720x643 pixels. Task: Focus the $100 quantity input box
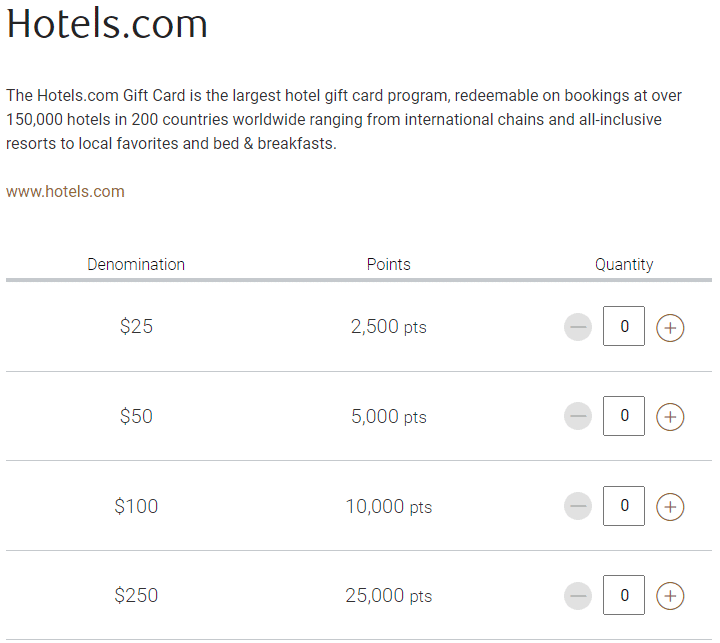[x=624, y=506]
